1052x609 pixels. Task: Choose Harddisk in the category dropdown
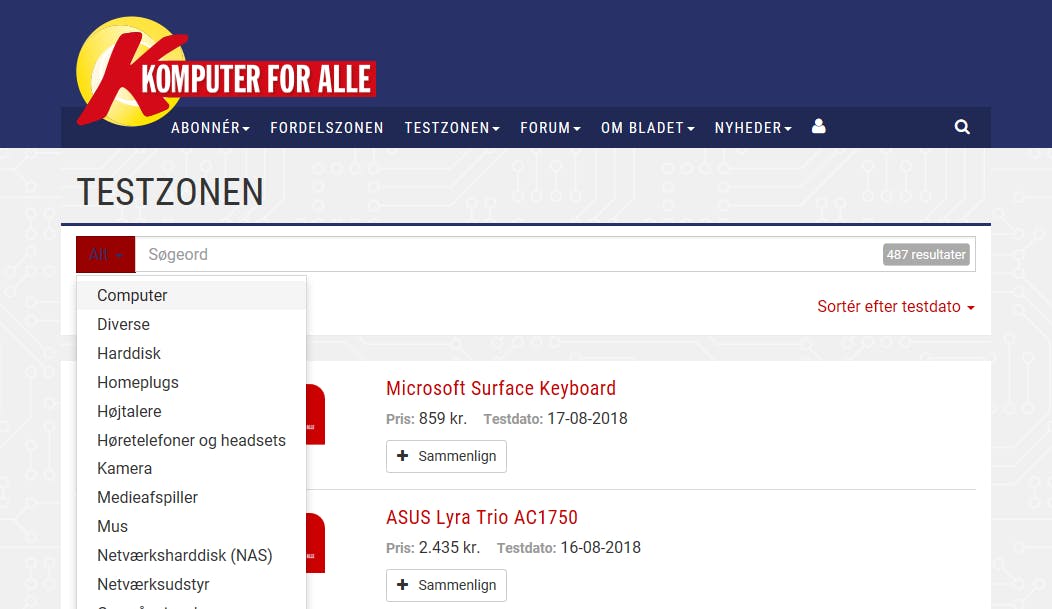(129, 353)
